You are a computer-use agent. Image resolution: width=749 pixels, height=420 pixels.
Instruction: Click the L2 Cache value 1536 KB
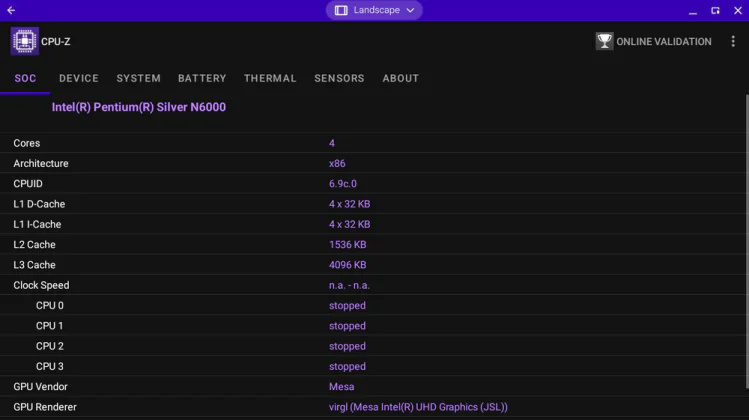click(347, 245)
